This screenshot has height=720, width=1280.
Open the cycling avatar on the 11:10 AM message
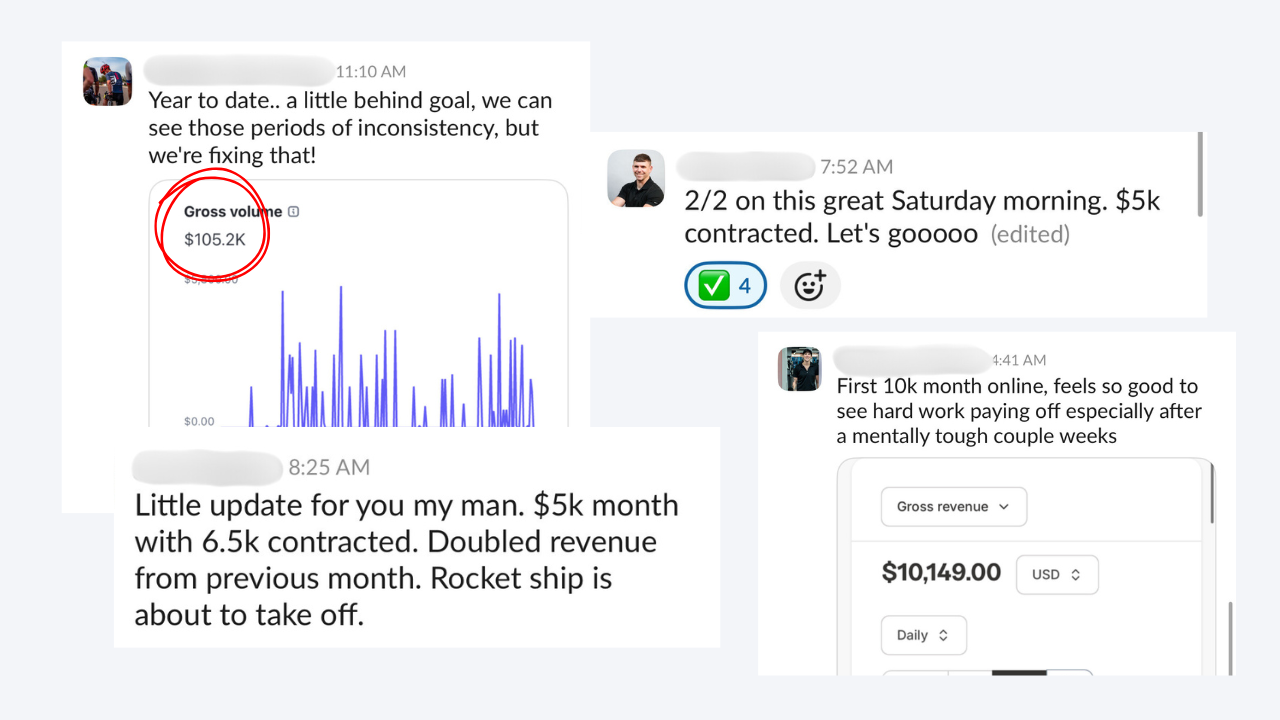107,81
